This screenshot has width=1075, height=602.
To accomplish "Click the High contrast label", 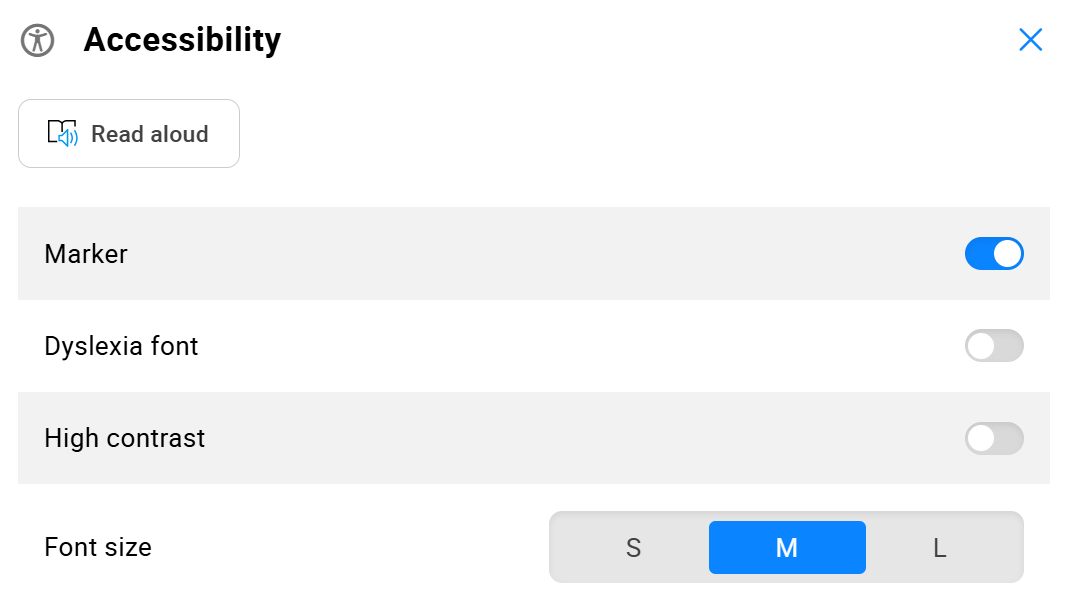I will 125,438.
